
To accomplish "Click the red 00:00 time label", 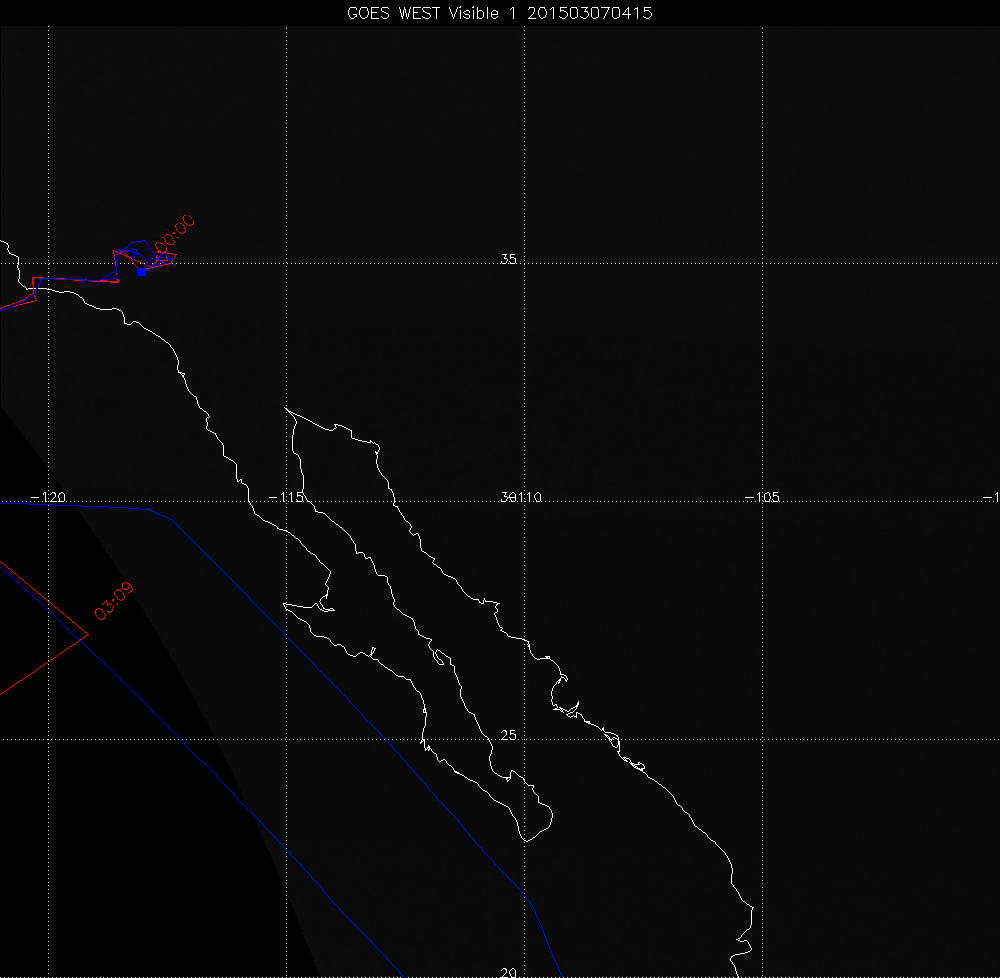I will coord(172,233).
